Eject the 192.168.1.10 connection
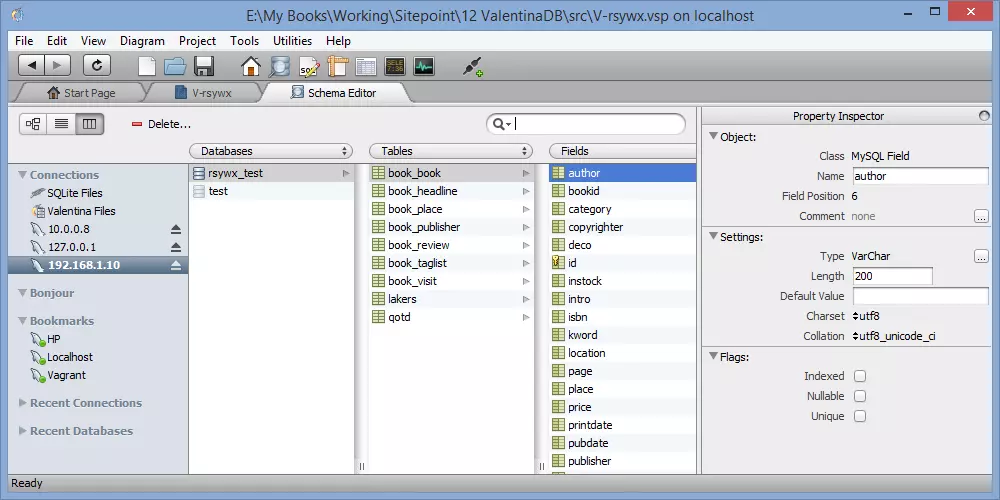The height and width of the screenshot is (500, 1000). pos(176,265)
